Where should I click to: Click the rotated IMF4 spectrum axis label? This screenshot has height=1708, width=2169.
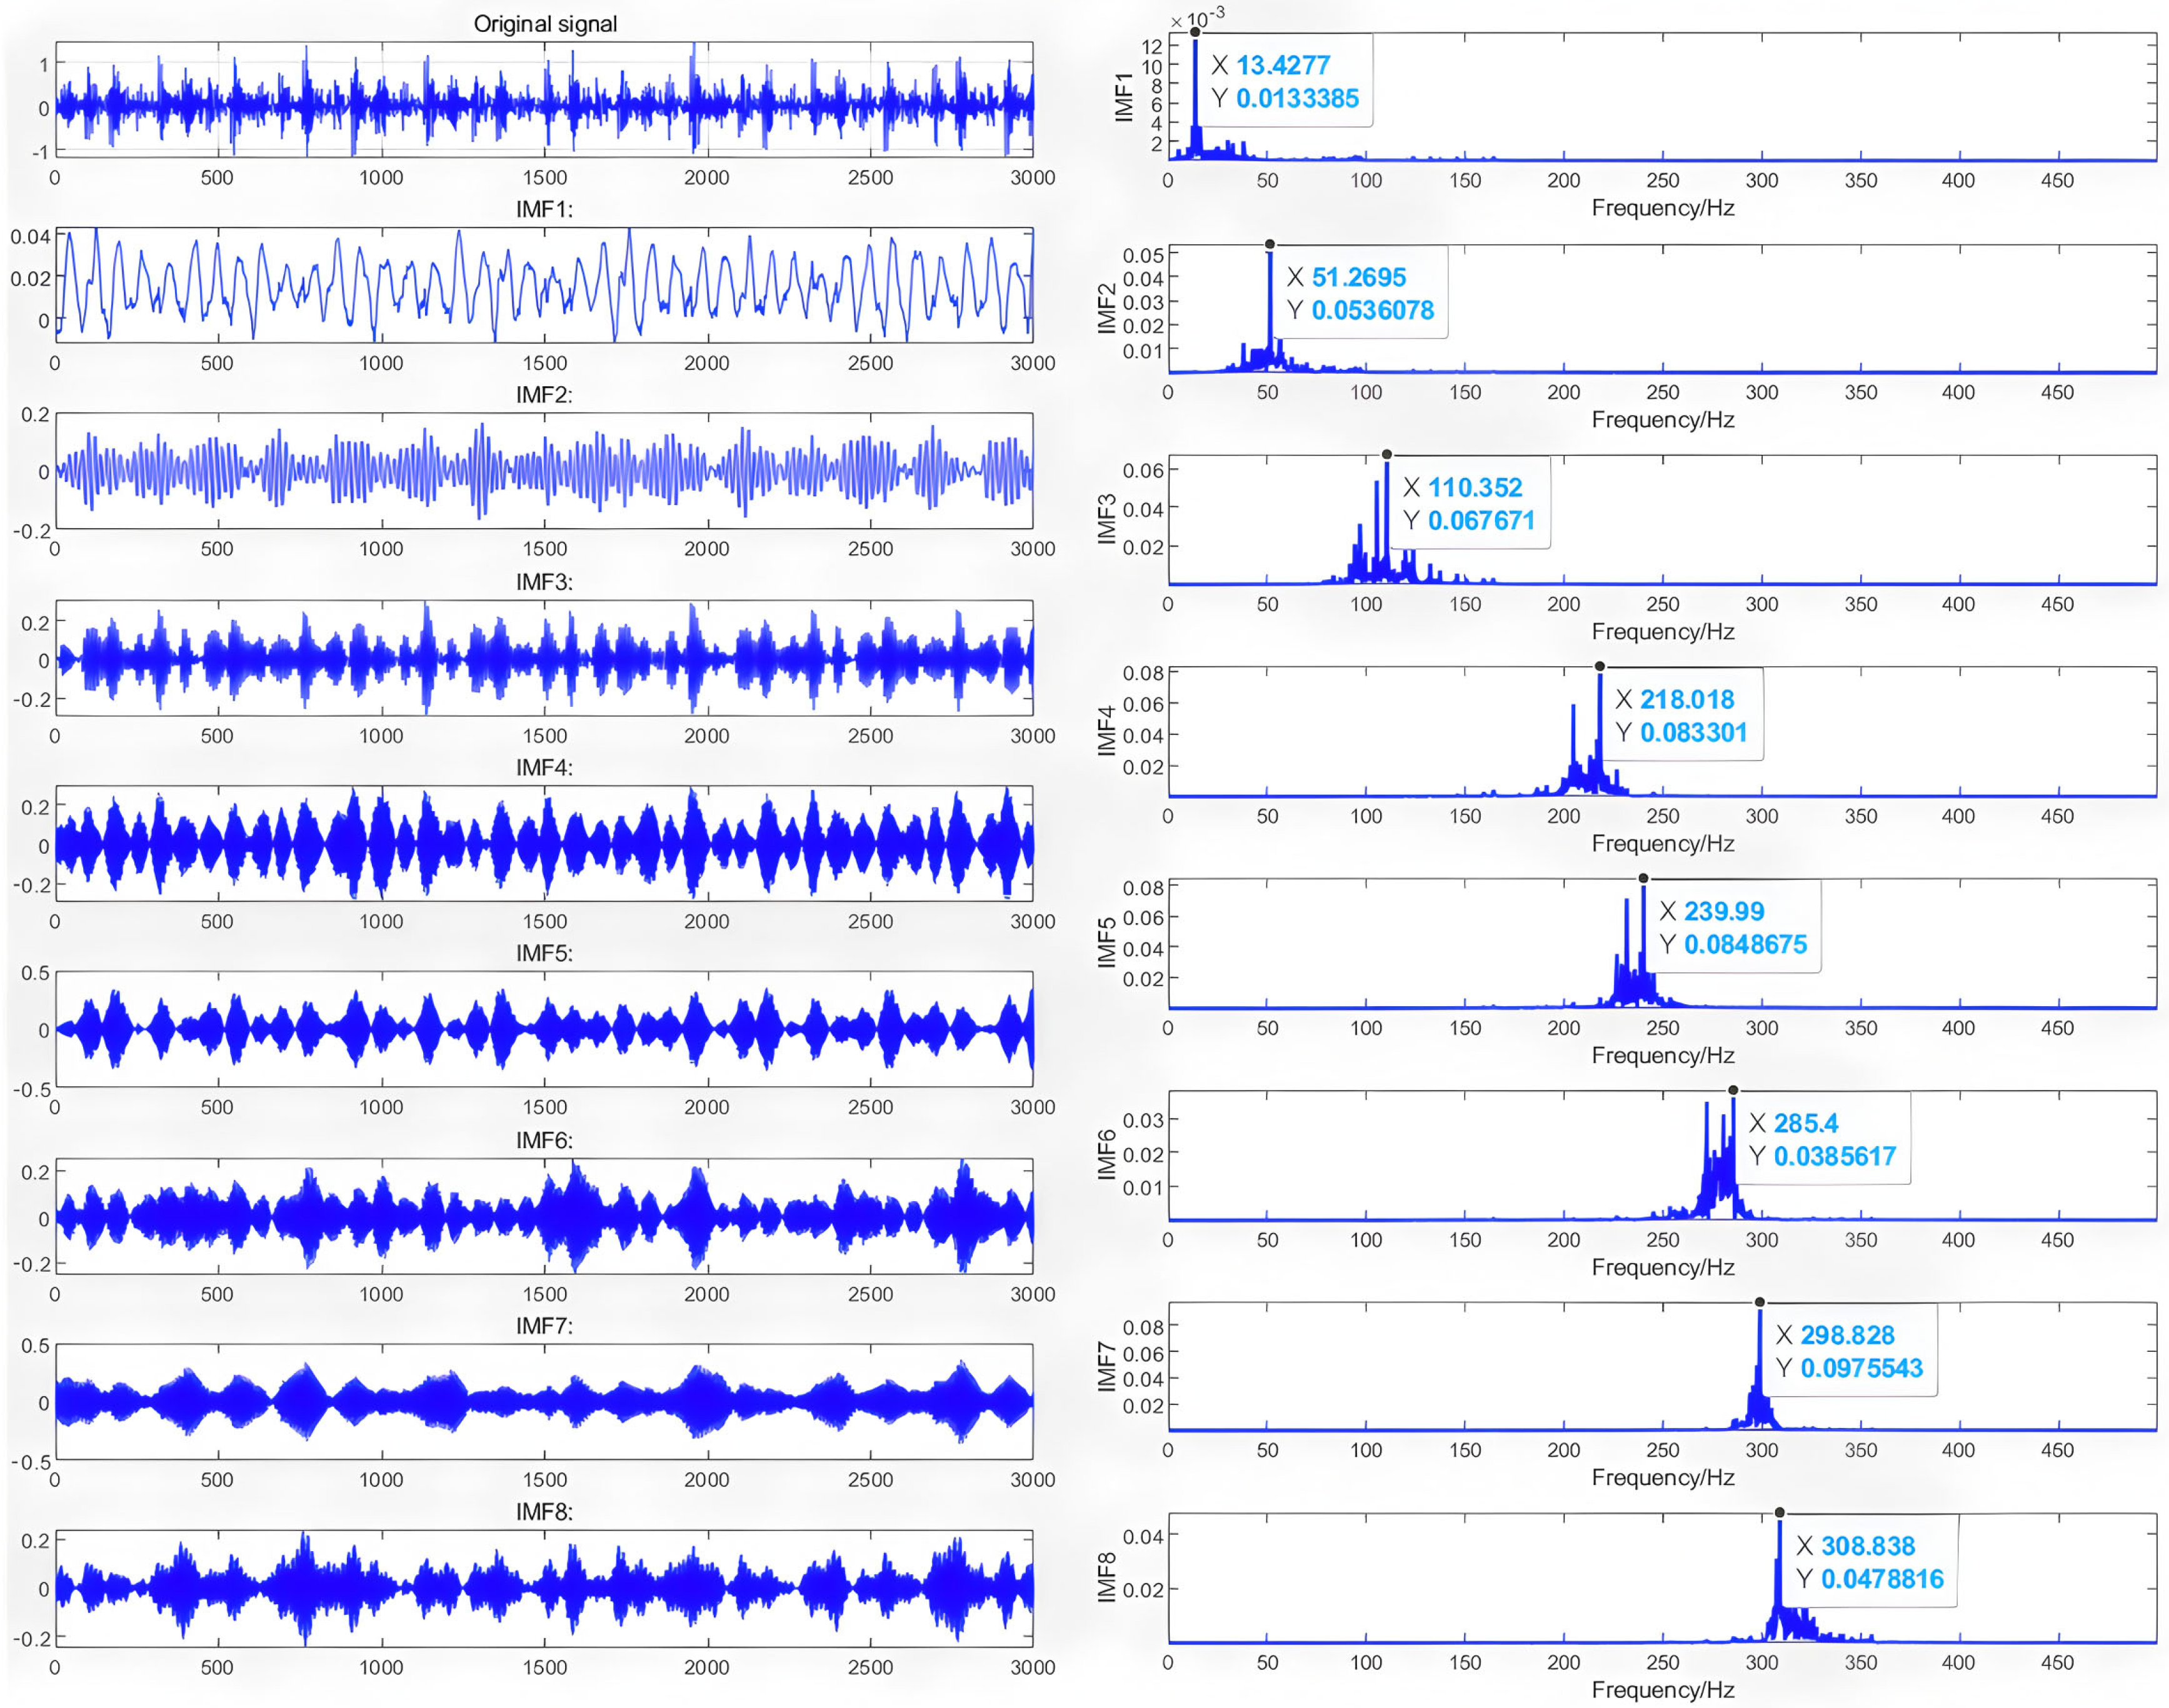pyautogui.click(x=1106, y=731)
